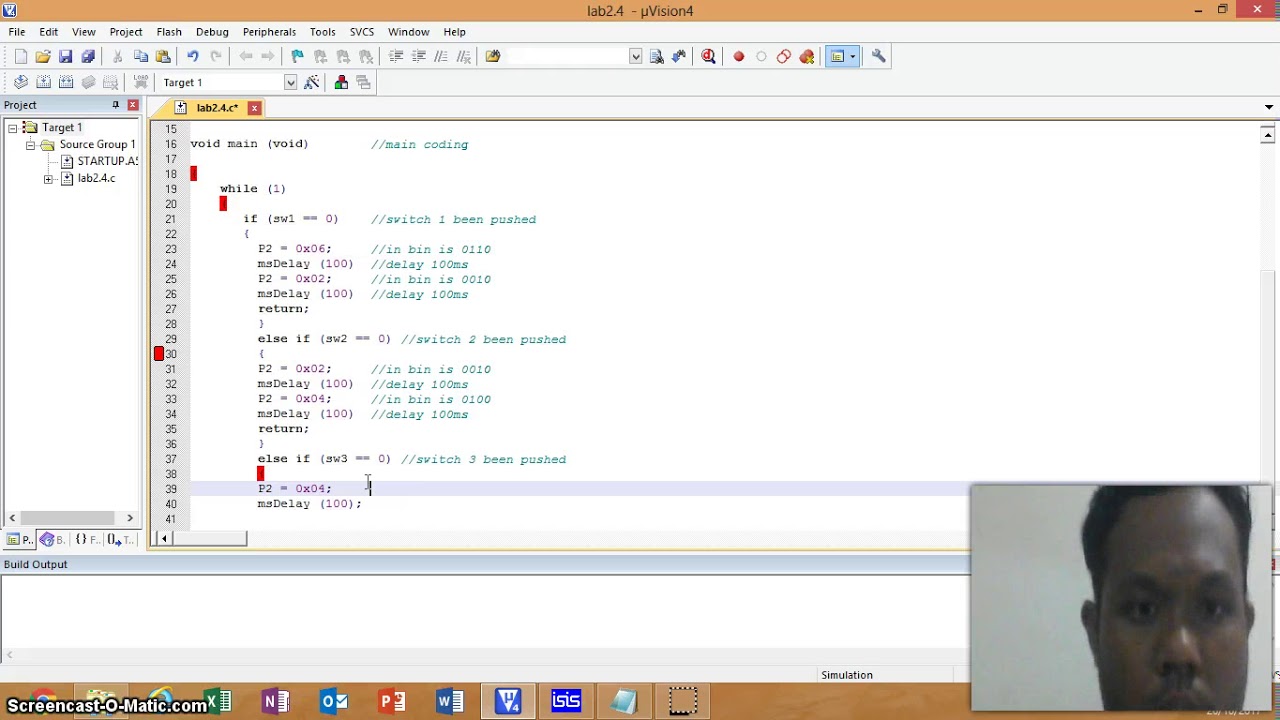Click the Translate file icon in build toolbar
This screenshot has width=1280, height=720.
21,83
